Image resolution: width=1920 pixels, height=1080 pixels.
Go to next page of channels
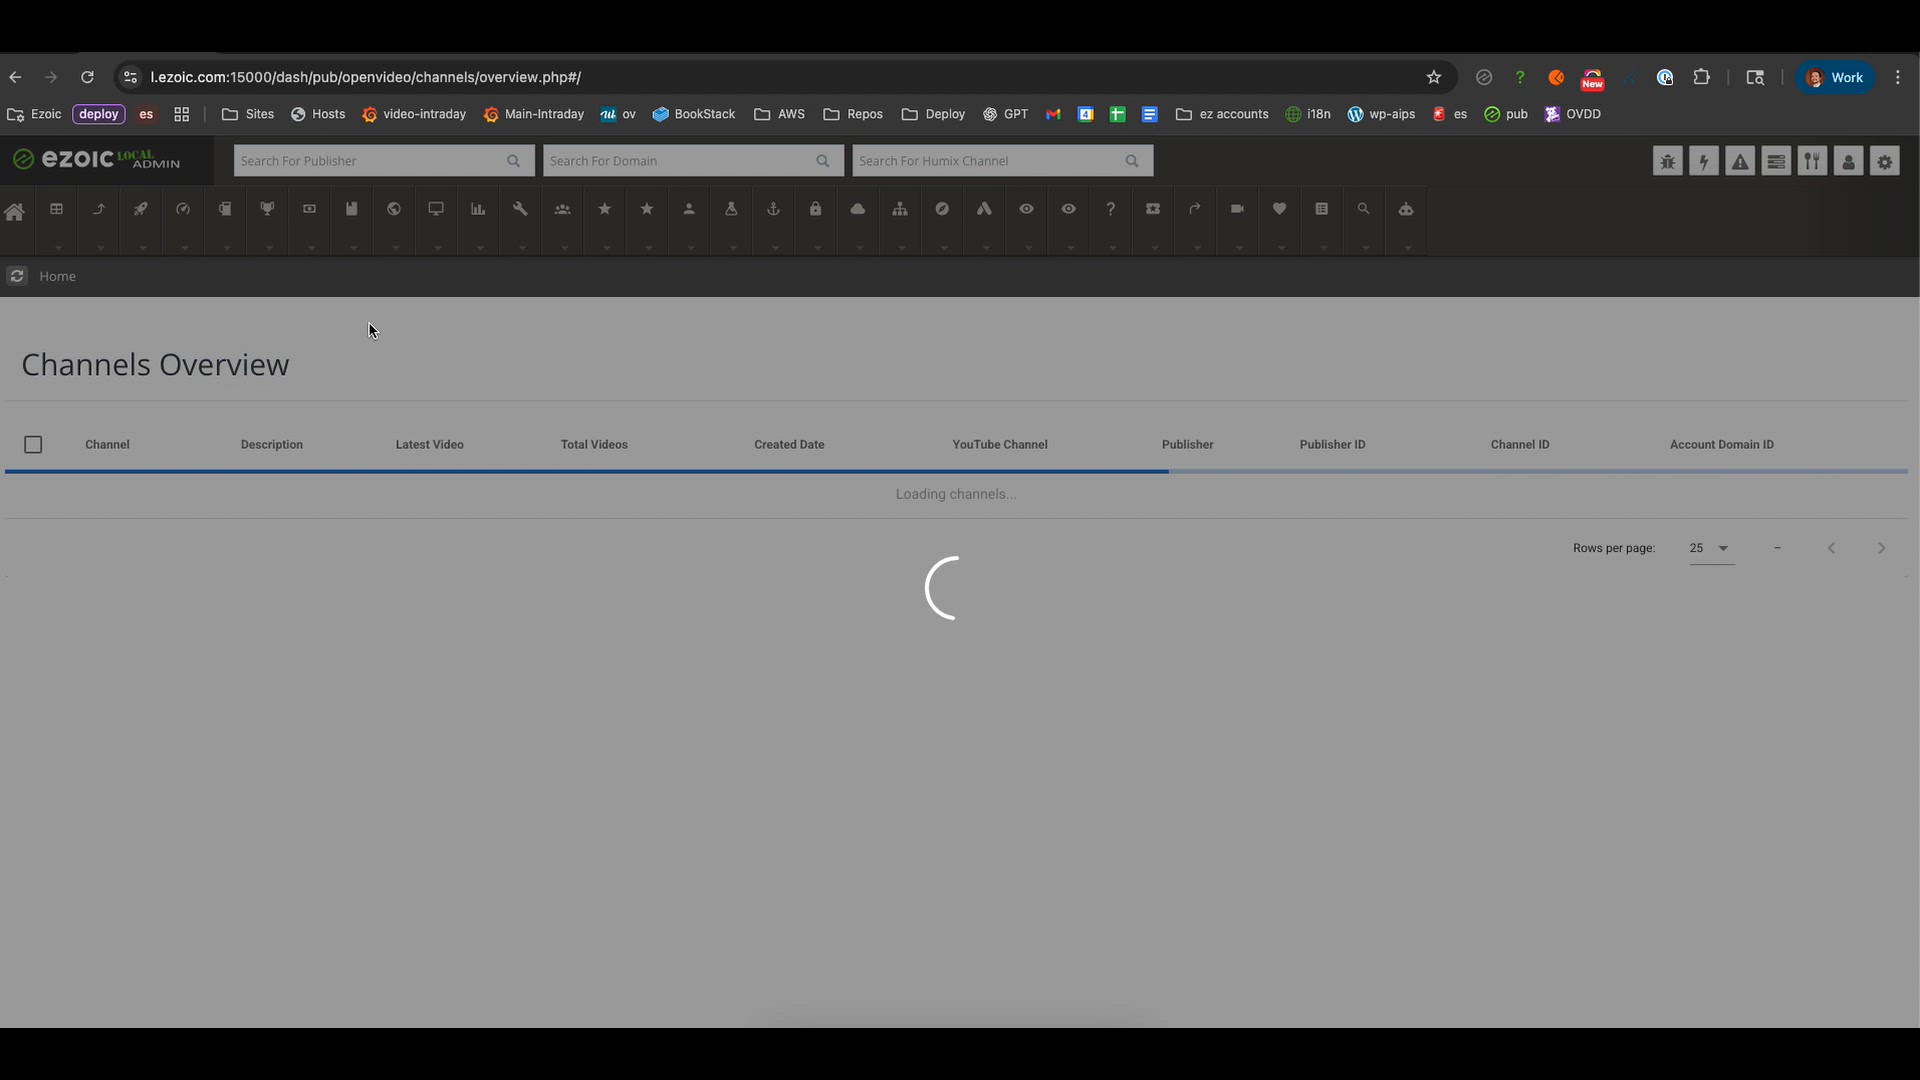pyautogui.click(x=1881, y=548)
